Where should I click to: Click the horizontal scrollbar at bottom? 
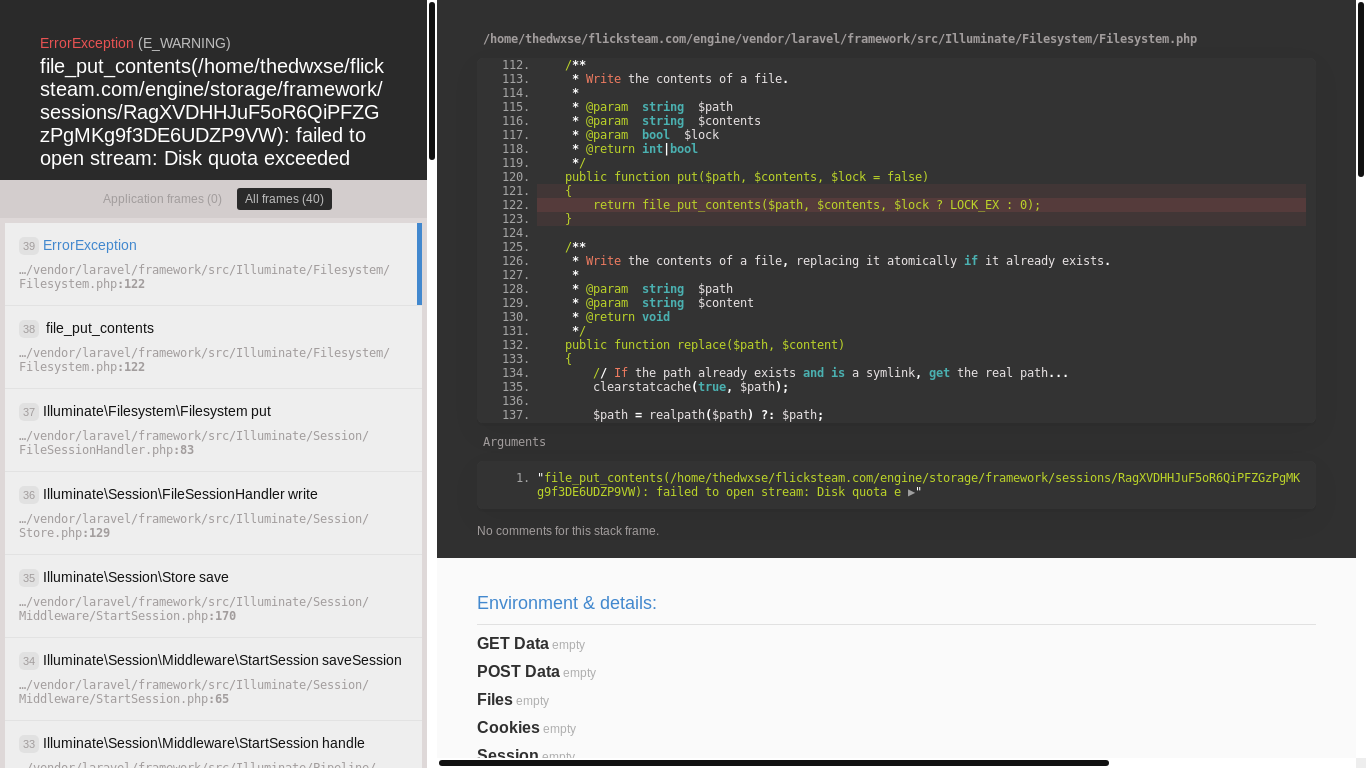(x=774, y=763)
